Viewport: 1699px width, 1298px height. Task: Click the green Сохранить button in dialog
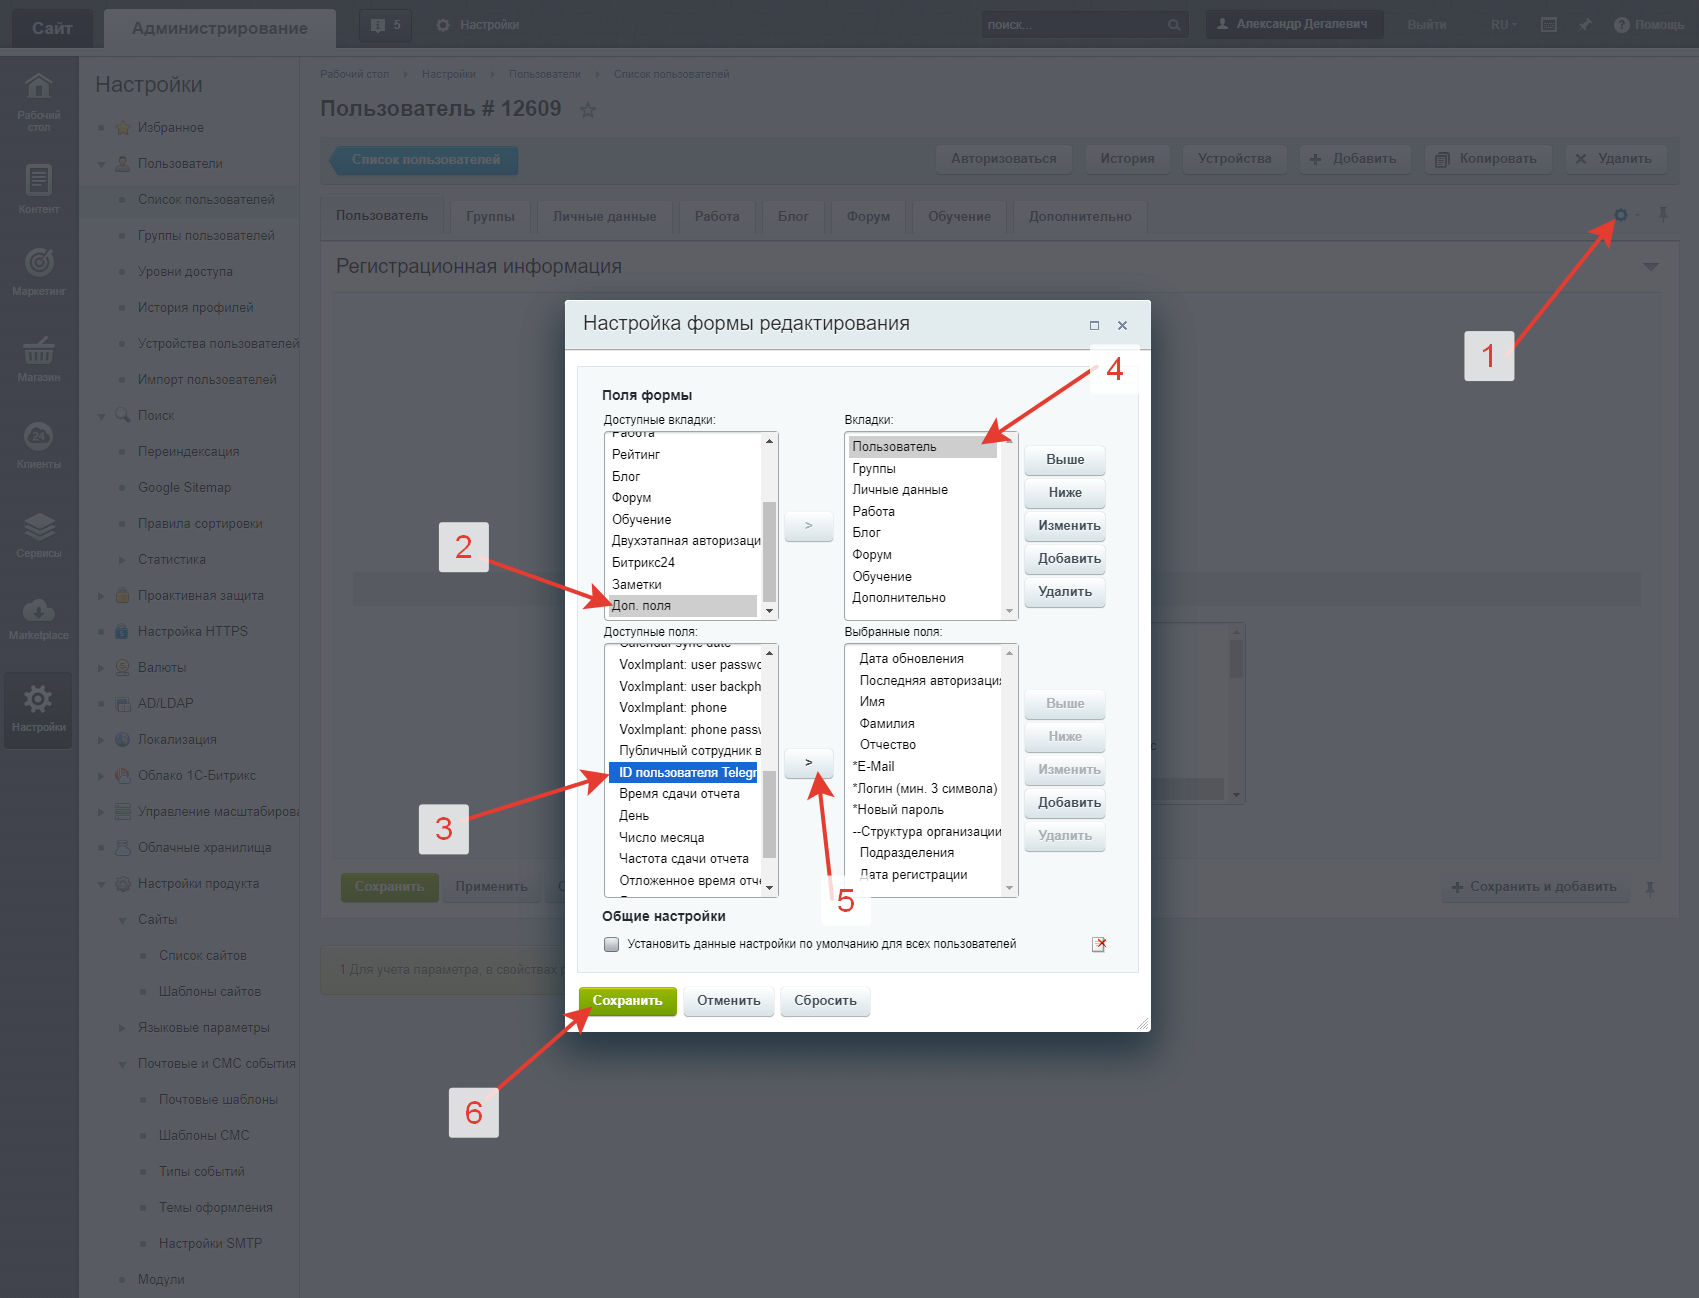click(x=627, y=1001)
